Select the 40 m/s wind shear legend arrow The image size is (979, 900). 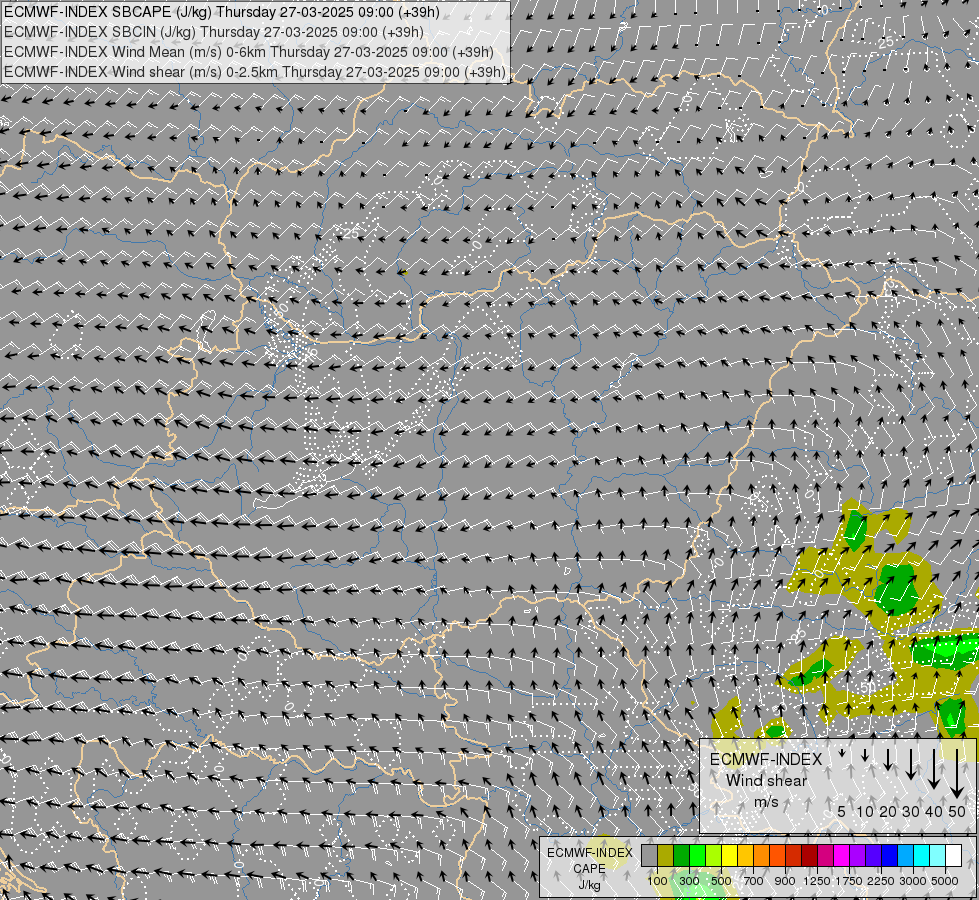tap(933, 769)
